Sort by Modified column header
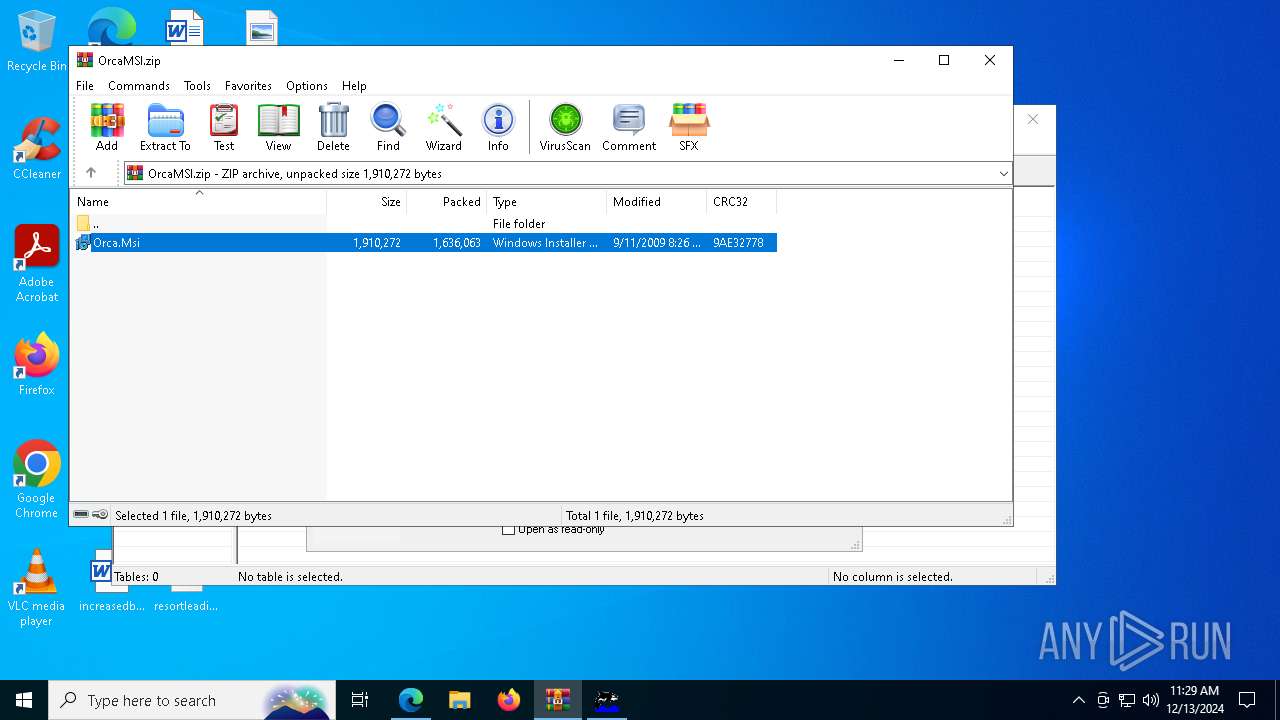This screenshot has height=720, width=1280. 657,202
